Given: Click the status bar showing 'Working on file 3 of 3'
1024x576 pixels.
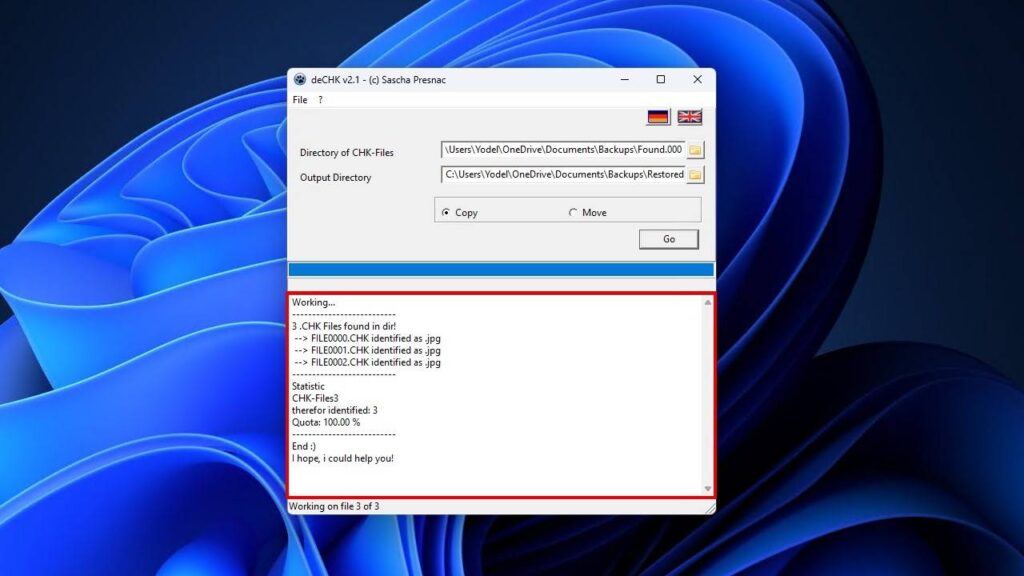Looking at the screenshot, I should [450, 506].
